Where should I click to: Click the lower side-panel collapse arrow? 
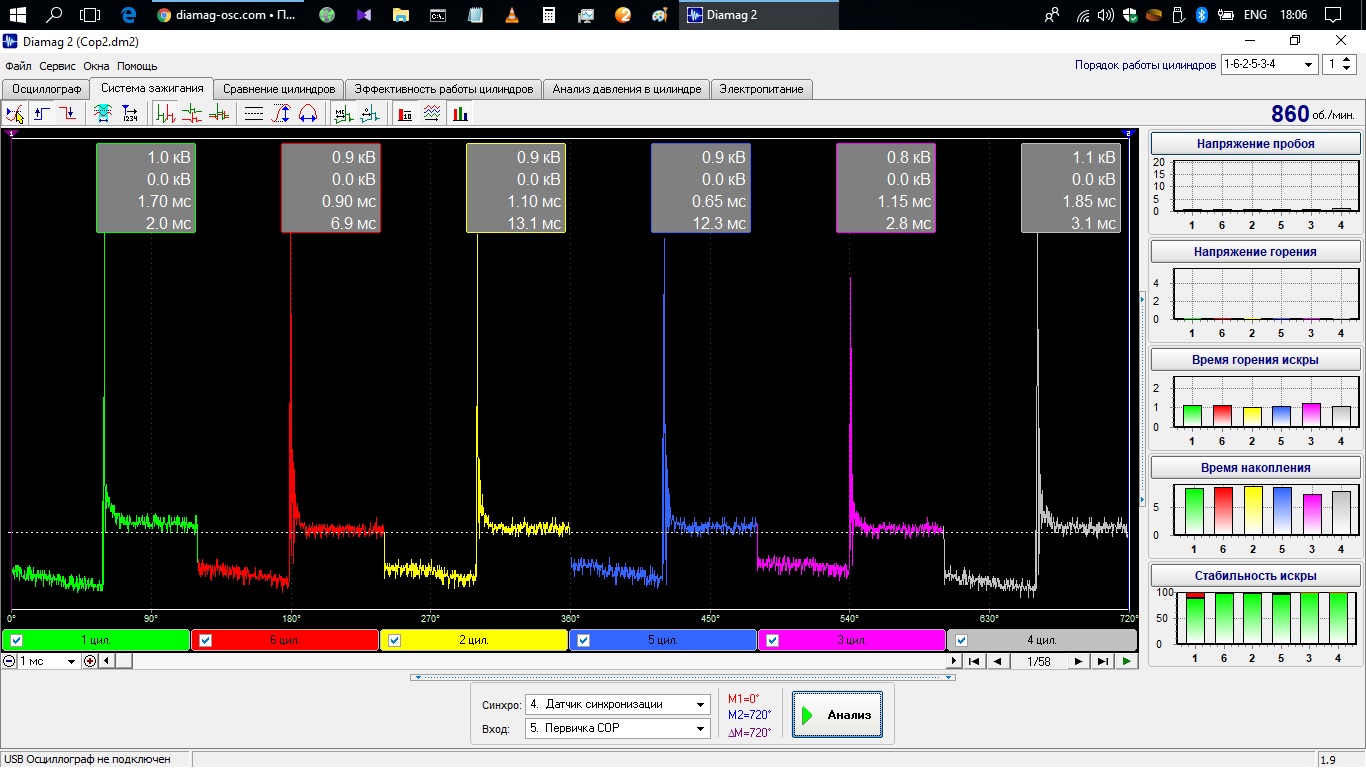pos(1143,499)
